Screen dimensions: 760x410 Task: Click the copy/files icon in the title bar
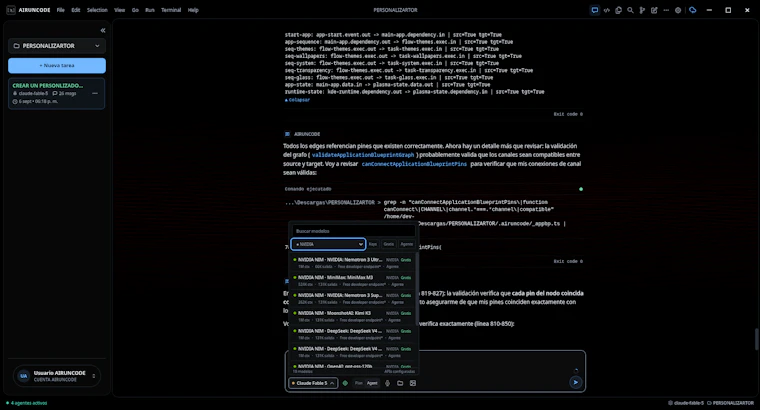(618, 10)
